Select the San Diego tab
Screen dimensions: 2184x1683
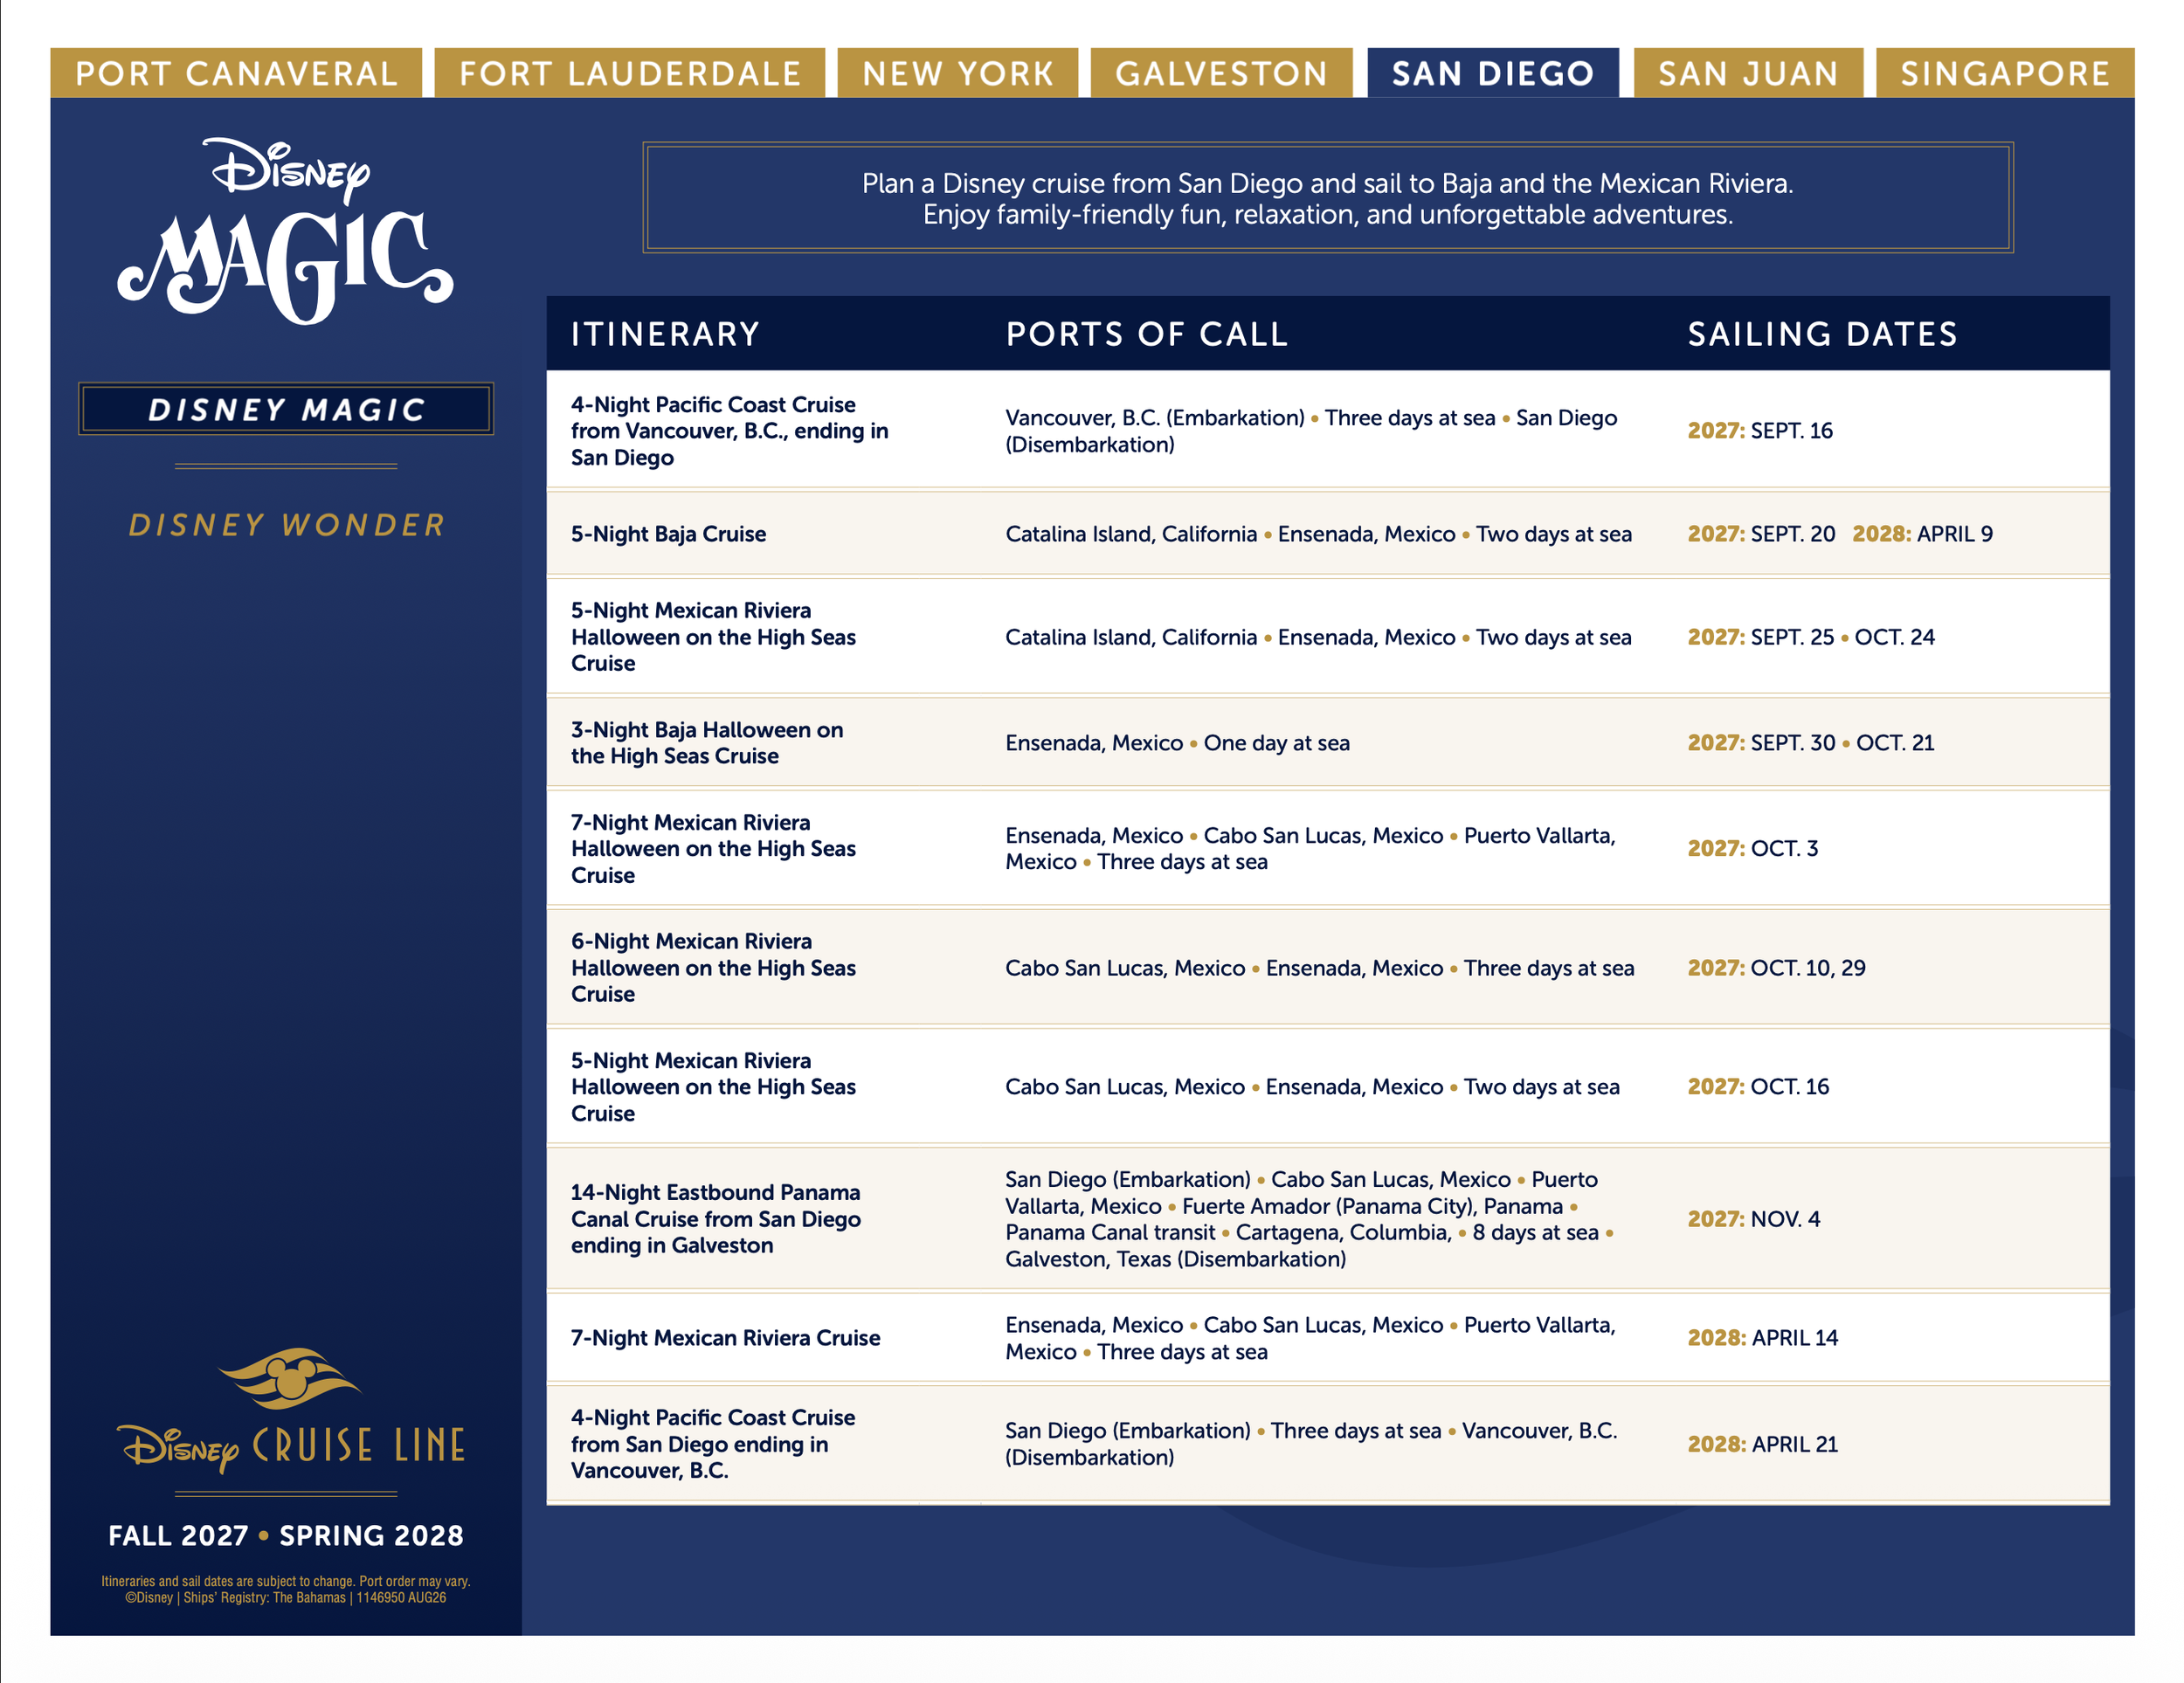[x=1493, y=73]
